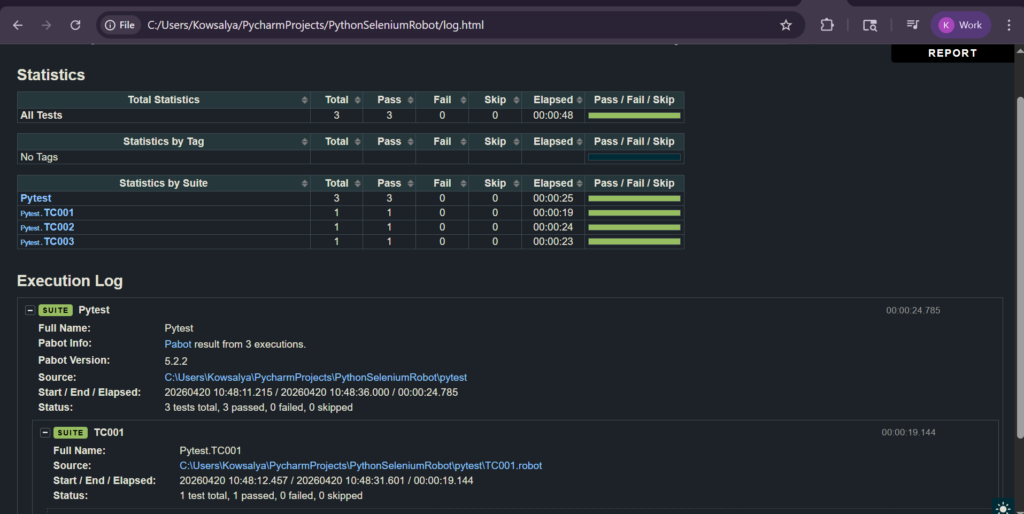The image size is (1024, 514).
Task: Collapse the TC001 suite section
Action: tap(45, 432)
